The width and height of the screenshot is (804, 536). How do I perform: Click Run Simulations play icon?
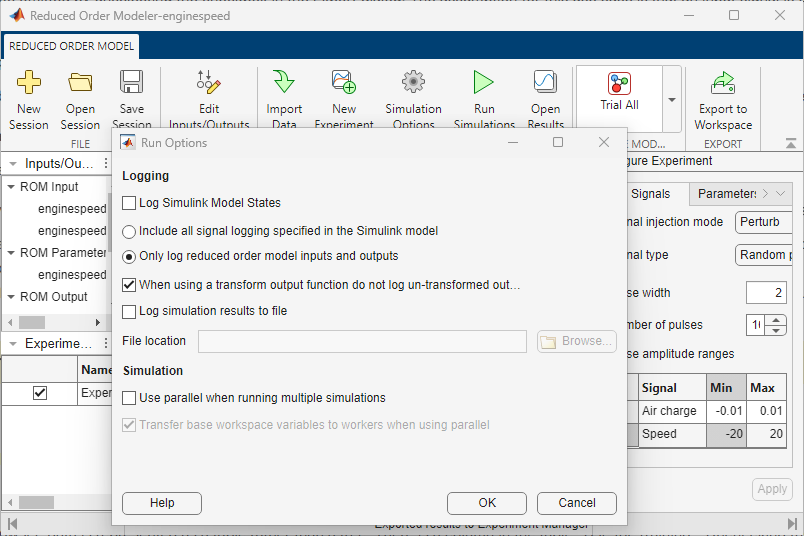(484, 82)
